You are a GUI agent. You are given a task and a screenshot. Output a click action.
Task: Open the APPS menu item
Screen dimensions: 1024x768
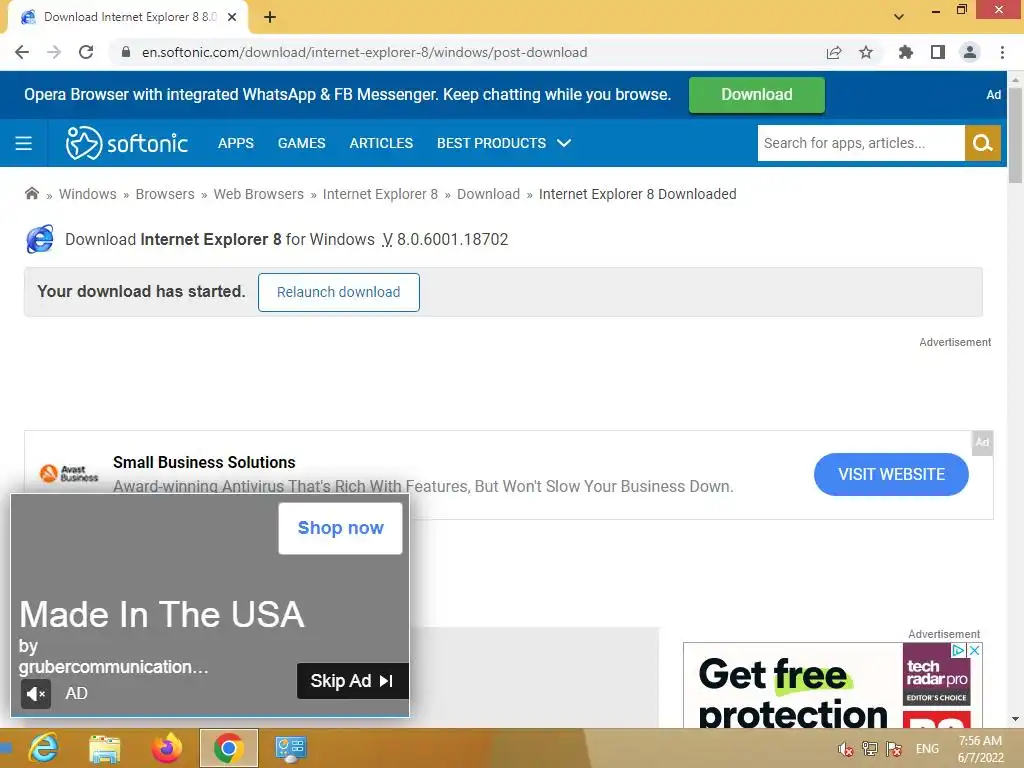point(236,143)
